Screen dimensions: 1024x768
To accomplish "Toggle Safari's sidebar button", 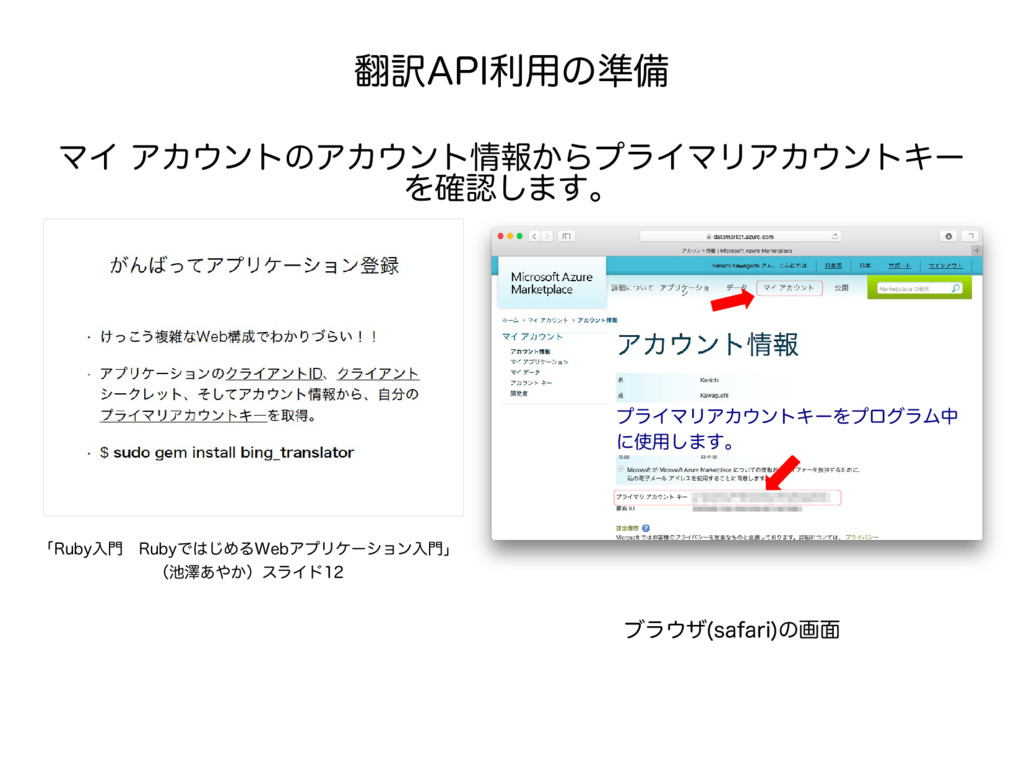I will (566, 236).
